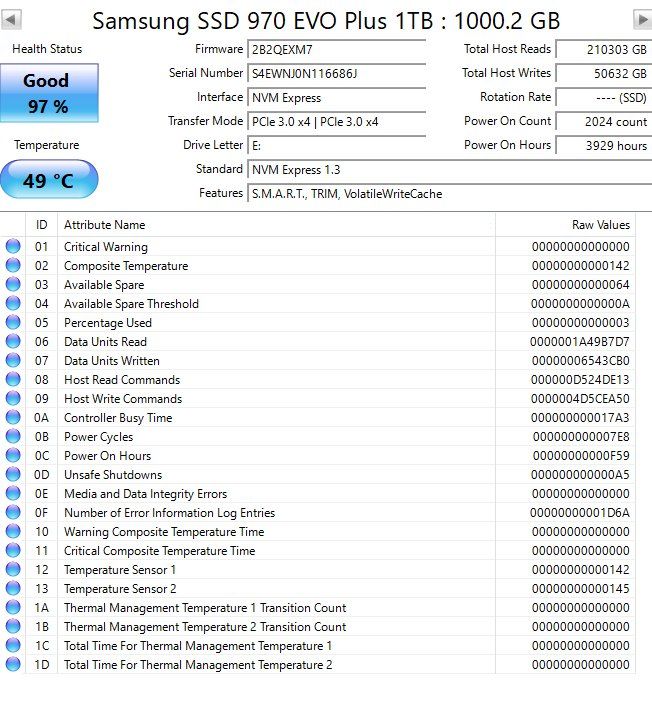The height and width of the screenshot is (715, 652).
Task: Select Power On Hours value 3929 hours
Action: coord(604,145)
